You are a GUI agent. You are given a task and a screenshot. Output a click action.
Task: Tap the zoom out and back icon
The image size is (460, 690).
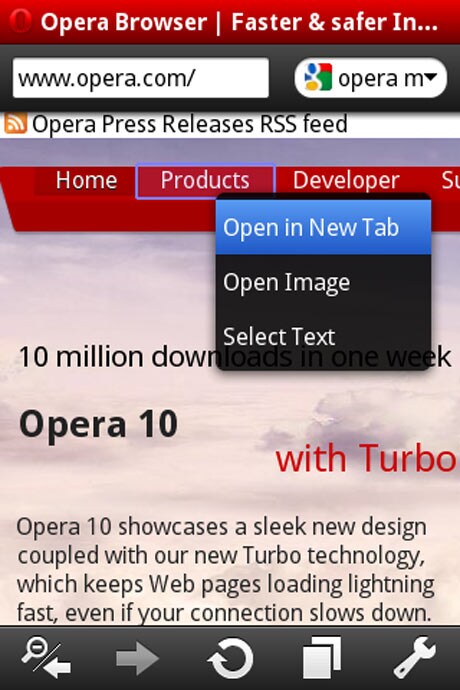[x=46, y=658]
